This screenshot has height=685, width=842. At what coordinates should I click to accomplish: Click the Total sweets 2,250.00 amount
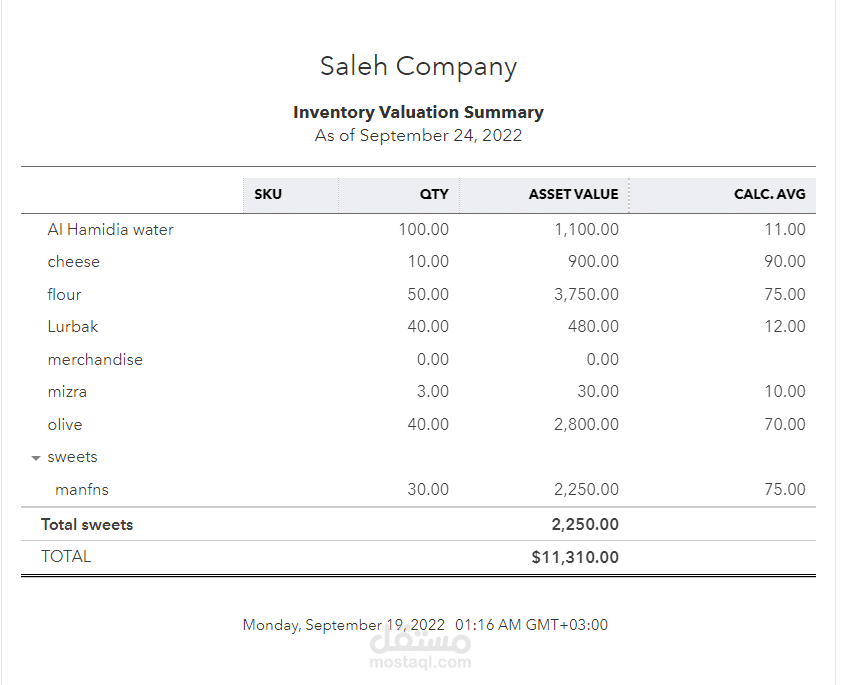[x=585, y=525]
